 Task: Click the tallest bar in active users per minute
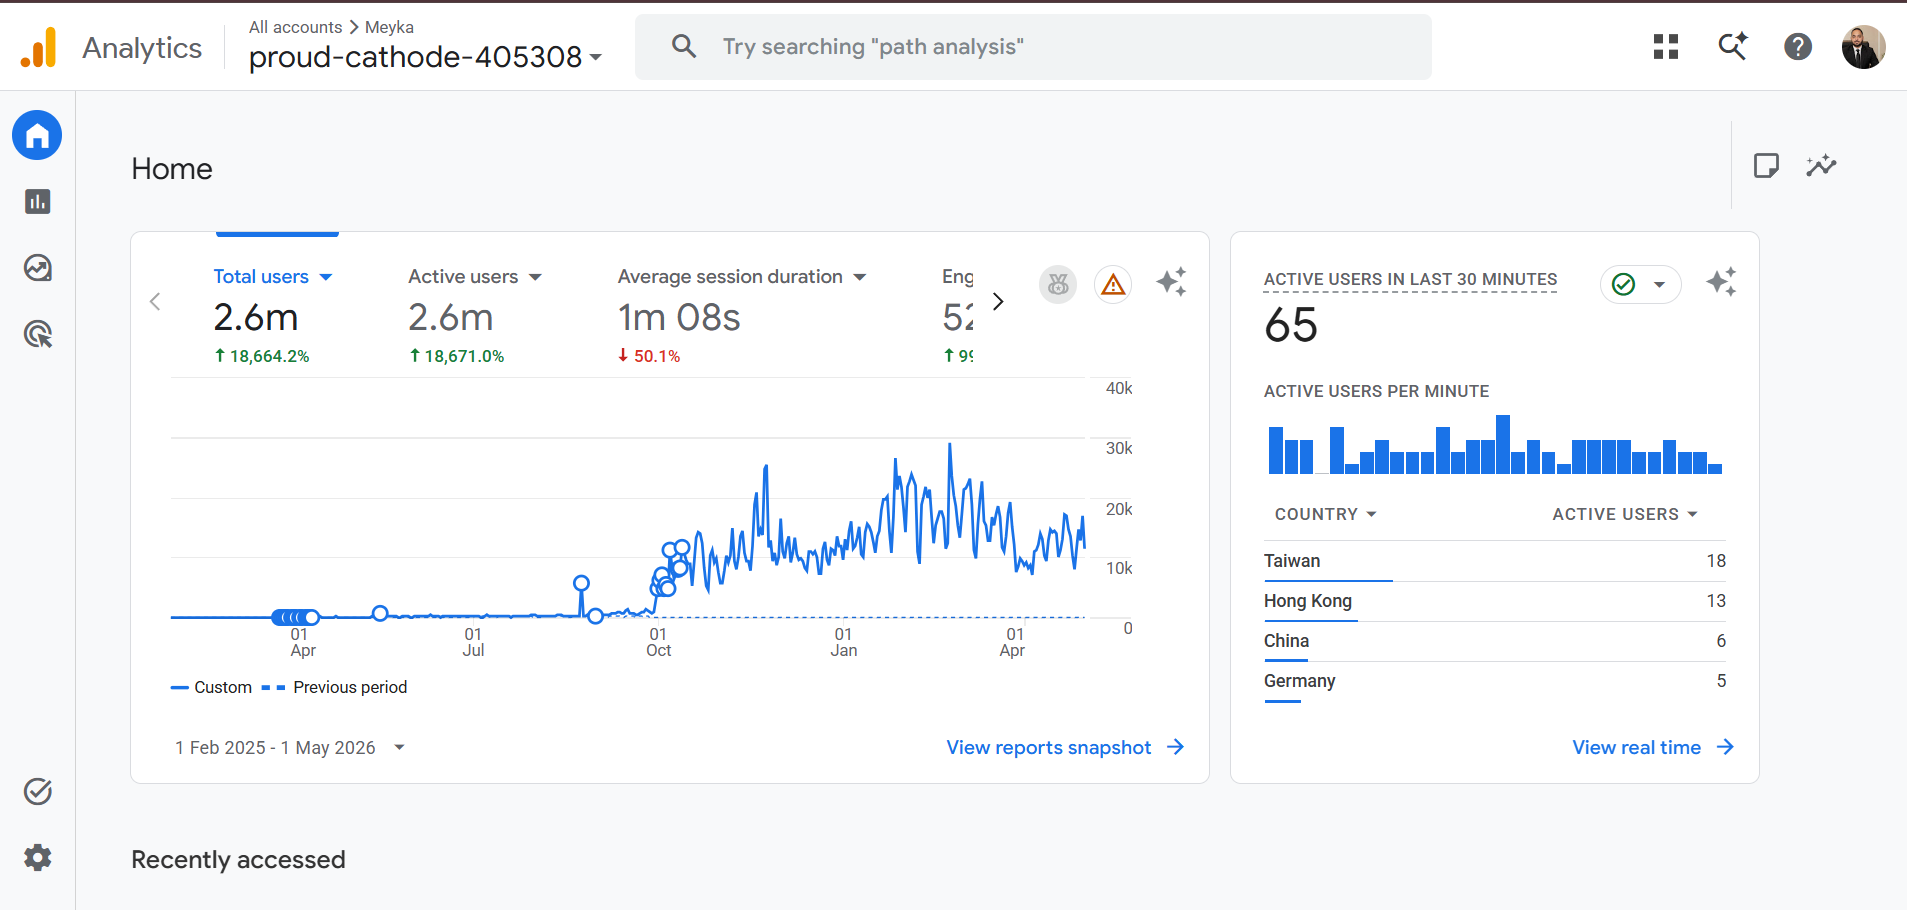pyautogui.click(x=1503, y=444)
